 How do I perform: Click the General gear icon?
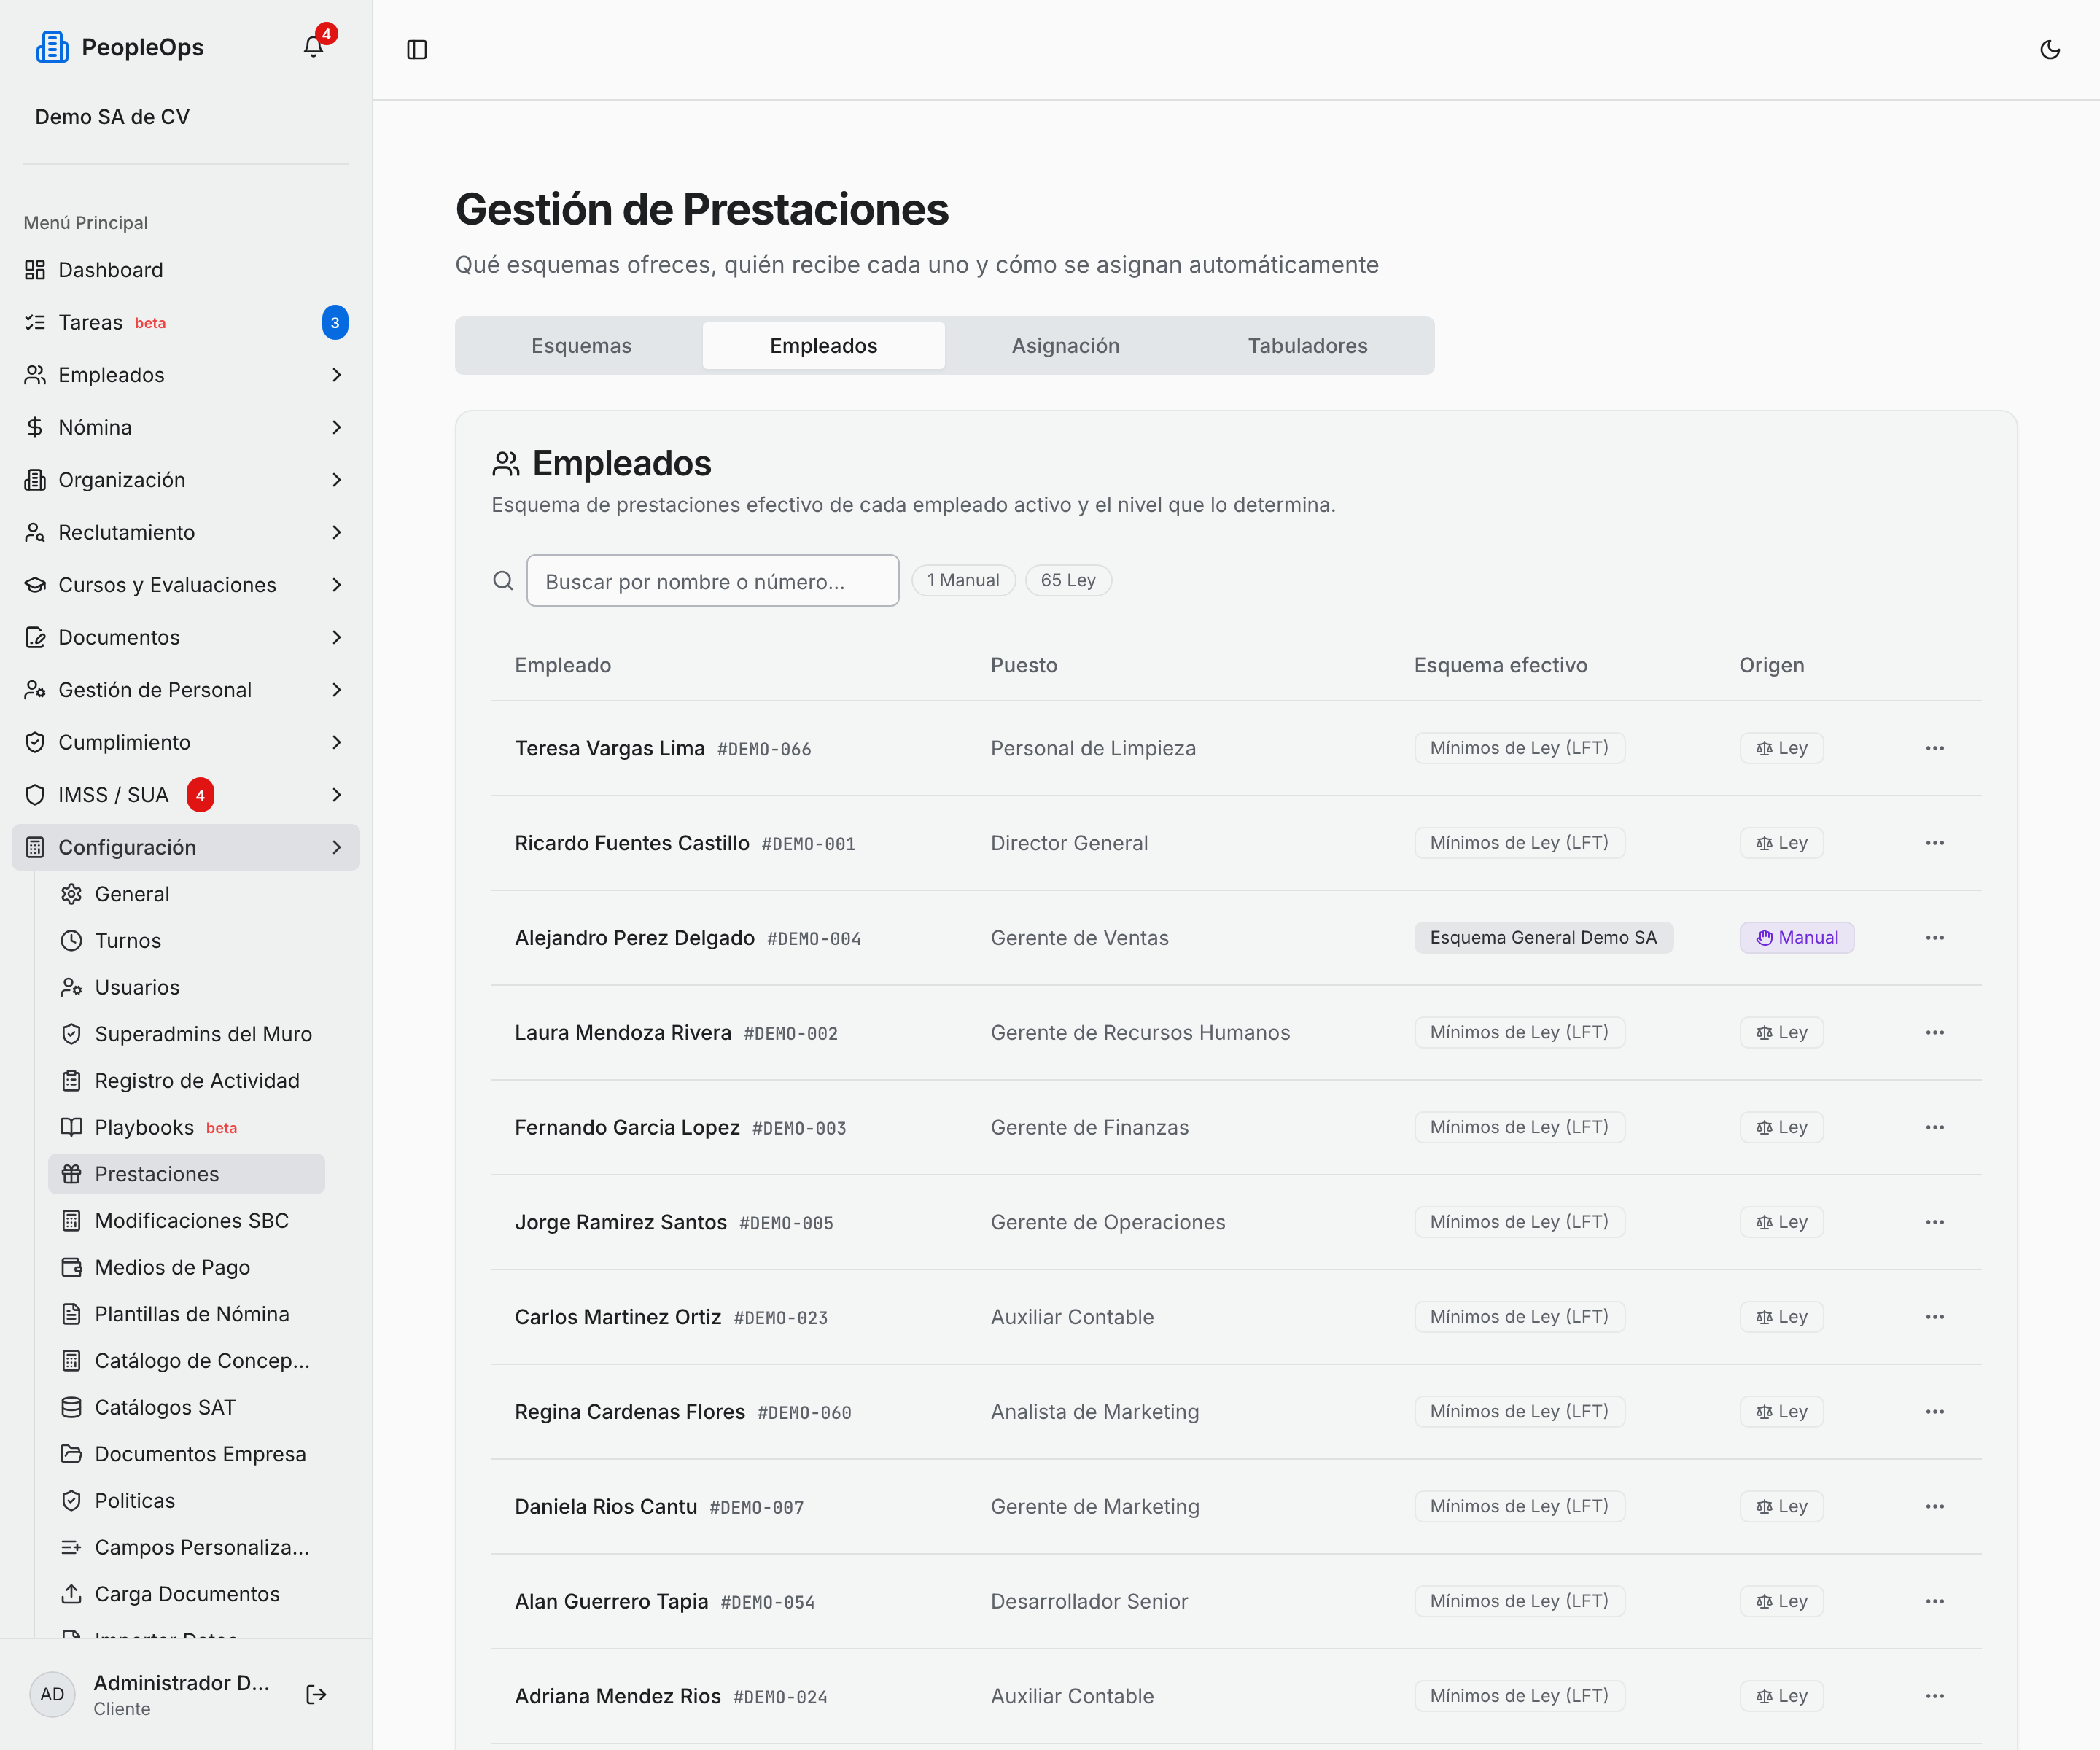71,894
